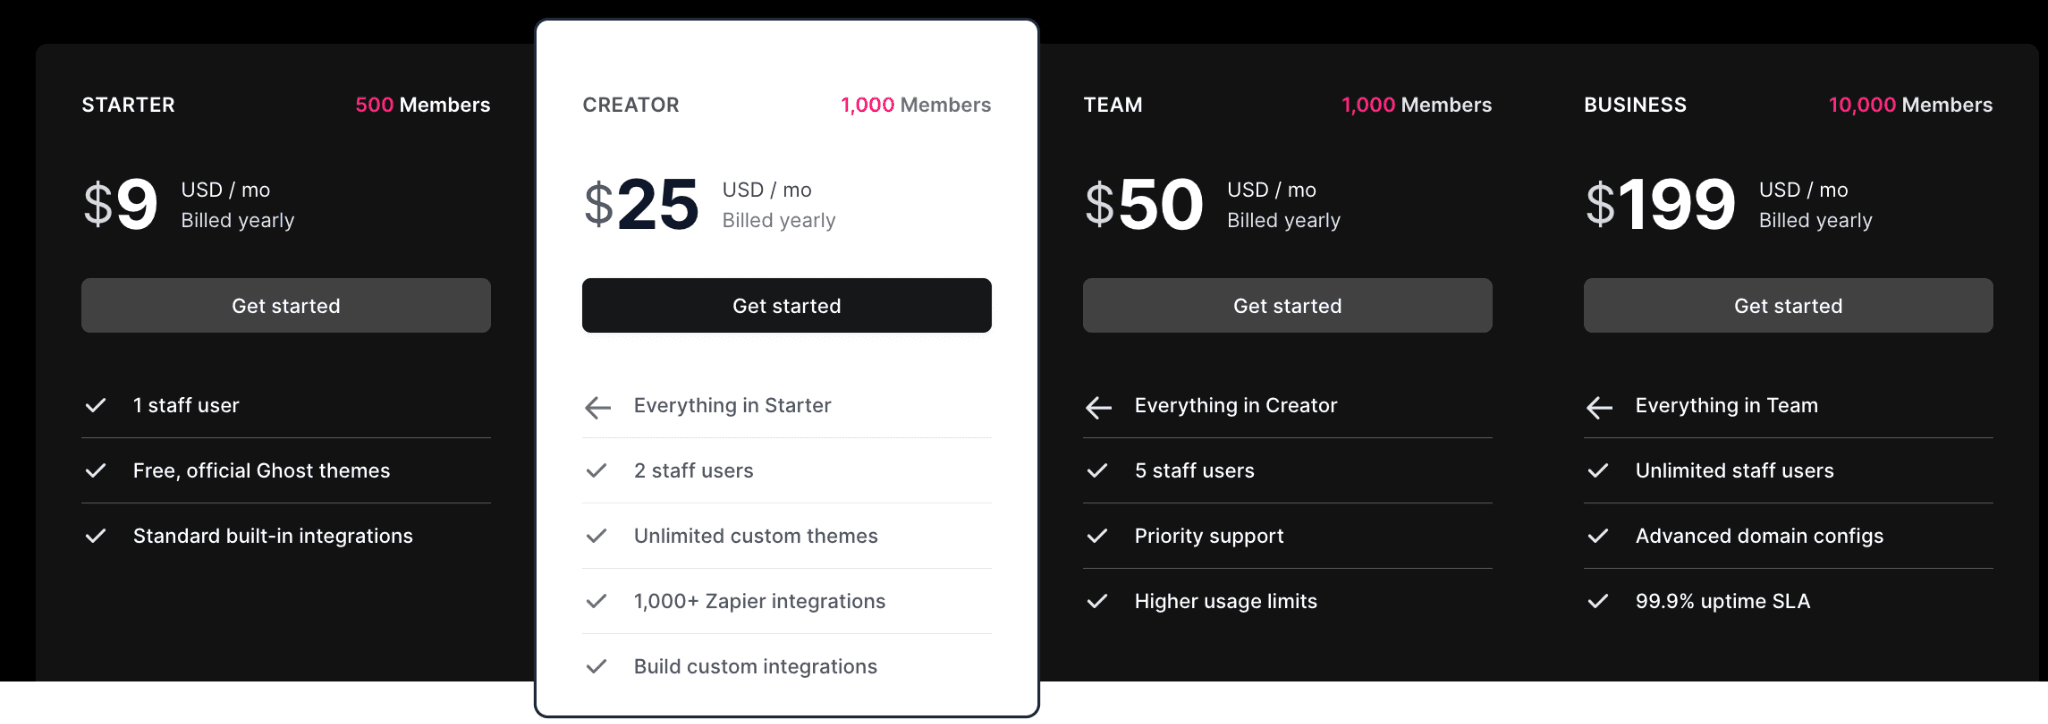Image resolution: width=2048 pixels, height=724 pixels.
Task: Click the arrow icon next to Everything in Creator
Action: 1099,407
